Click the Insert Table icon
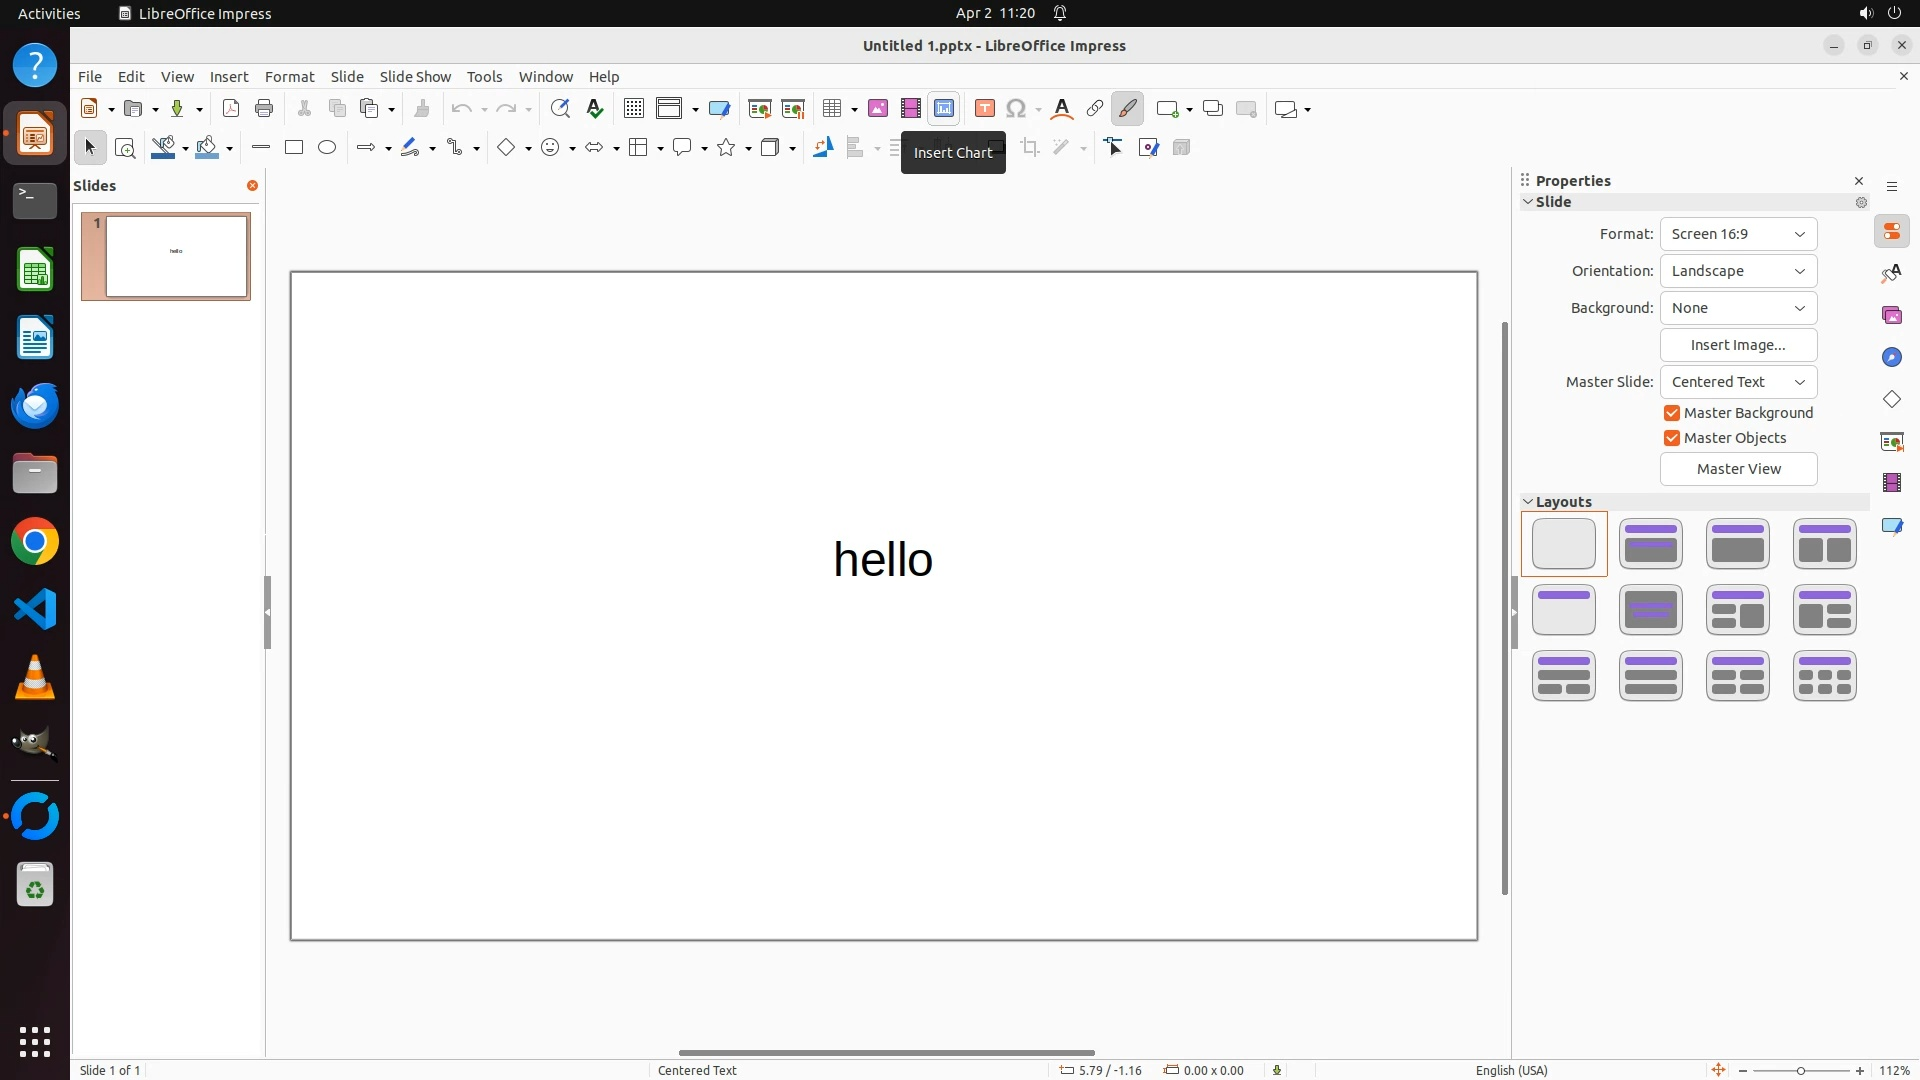The image size is (1920, 1080). point(831,109)
